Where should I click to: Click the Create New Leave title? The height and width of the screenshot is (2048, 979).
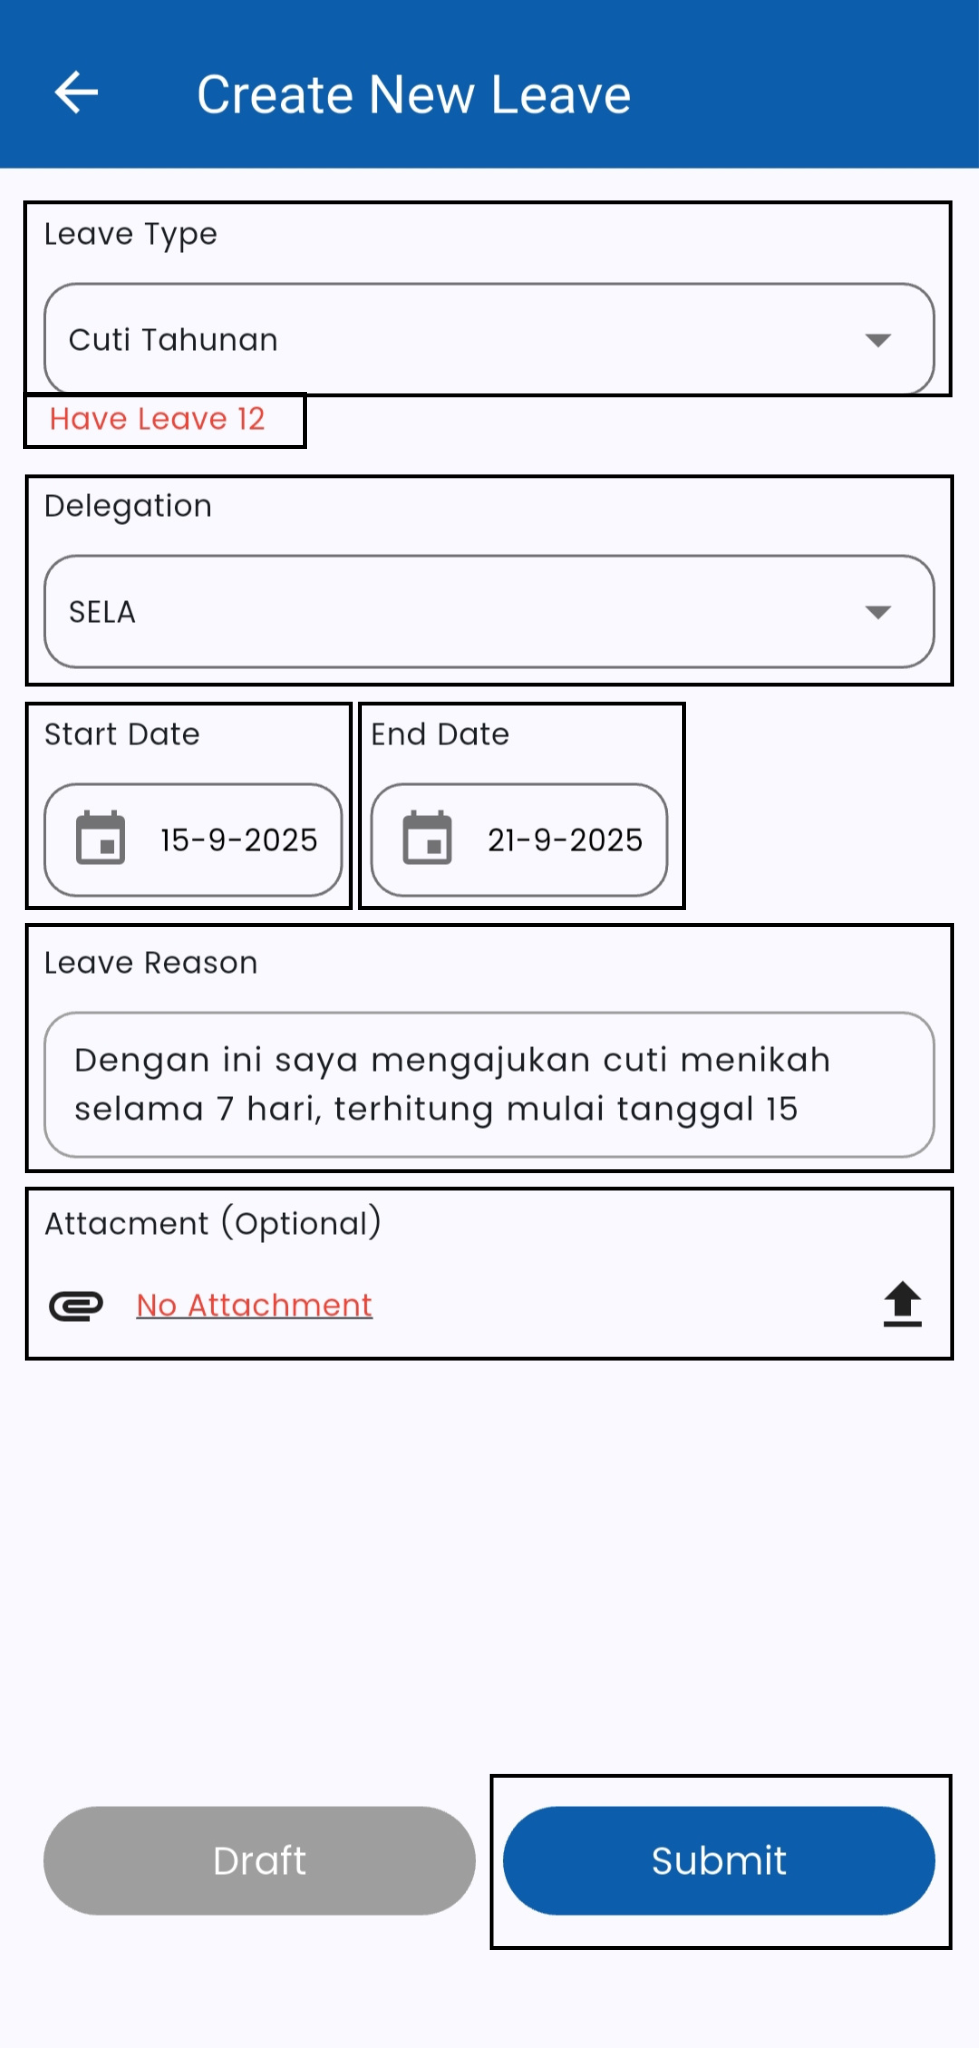click(413, 95)
